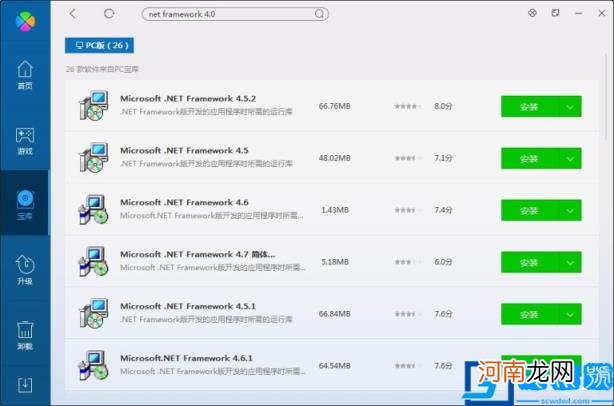Image resolution: width=614 pixels, height=406 pixels.
Task: Click the colorful app logo in the sidebar
Action: pos(25,21)
